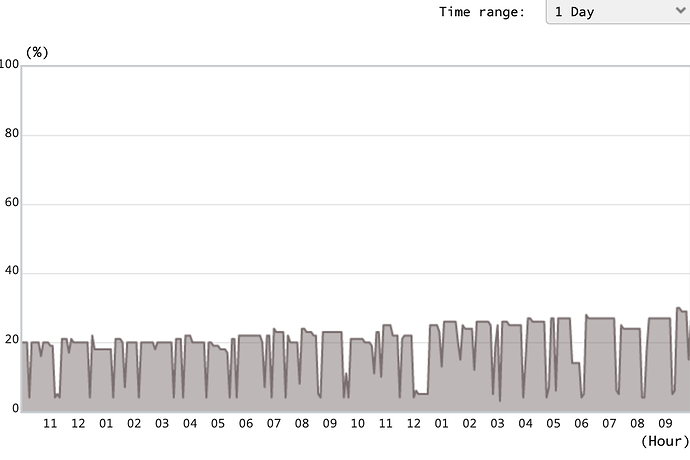Viewport: 690px width, 460px height.
Task: Open the Time range dropdown showing 1 Day
Action: (618, 11)
